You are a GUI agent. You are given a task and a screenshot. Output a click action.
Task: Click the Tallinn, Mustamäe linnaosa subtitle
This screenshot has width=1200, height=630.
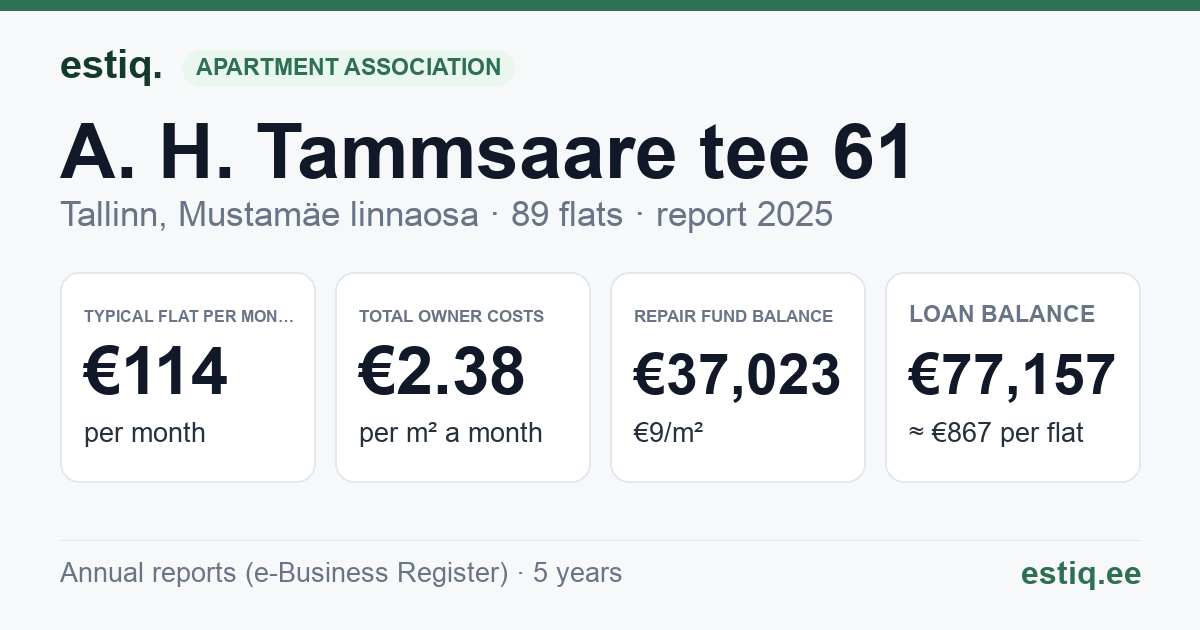click(269, 214)
